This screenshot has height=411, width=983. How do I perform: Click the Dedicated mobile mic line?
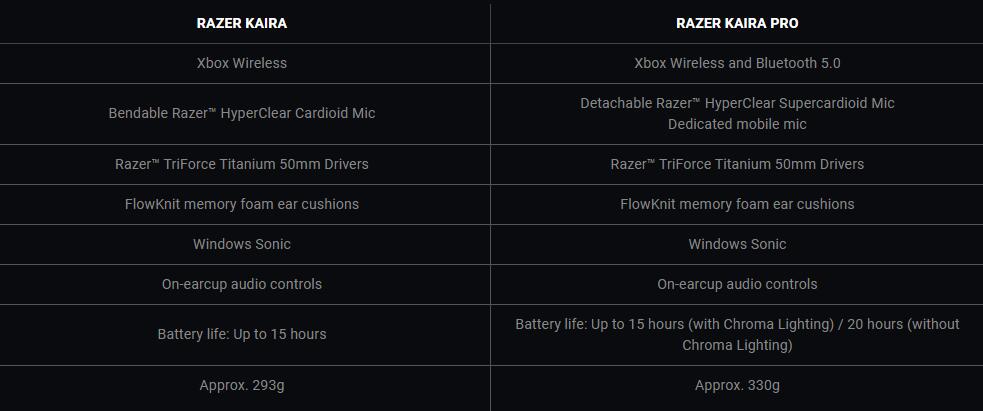(737, 124)
